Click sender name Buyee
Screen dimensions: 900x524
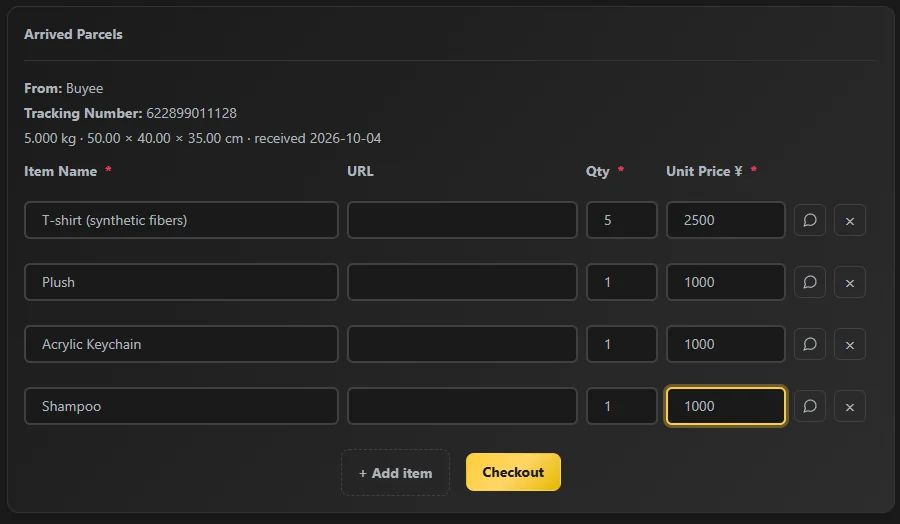coord(84,88)
